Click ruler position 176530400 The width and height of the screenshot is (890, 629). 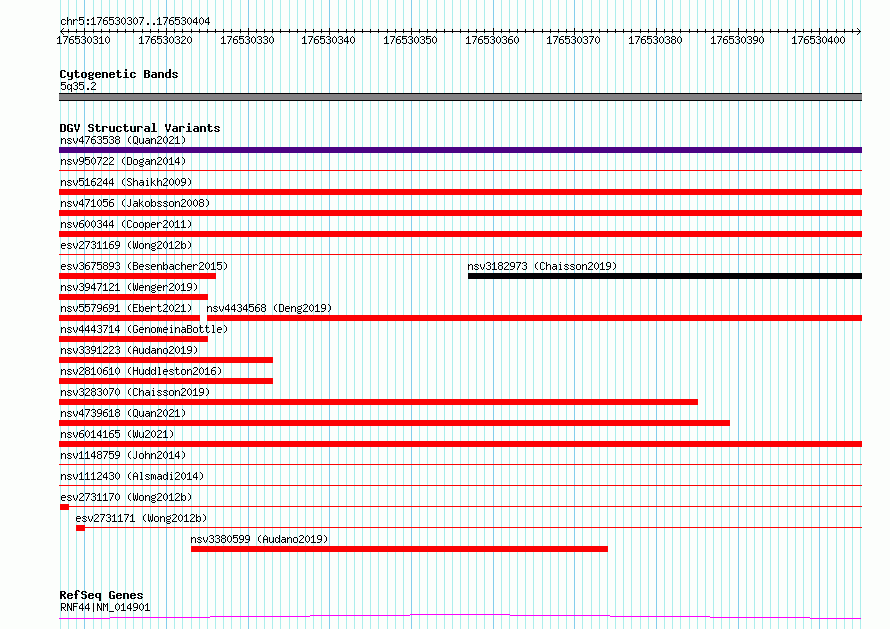(818, 40)
